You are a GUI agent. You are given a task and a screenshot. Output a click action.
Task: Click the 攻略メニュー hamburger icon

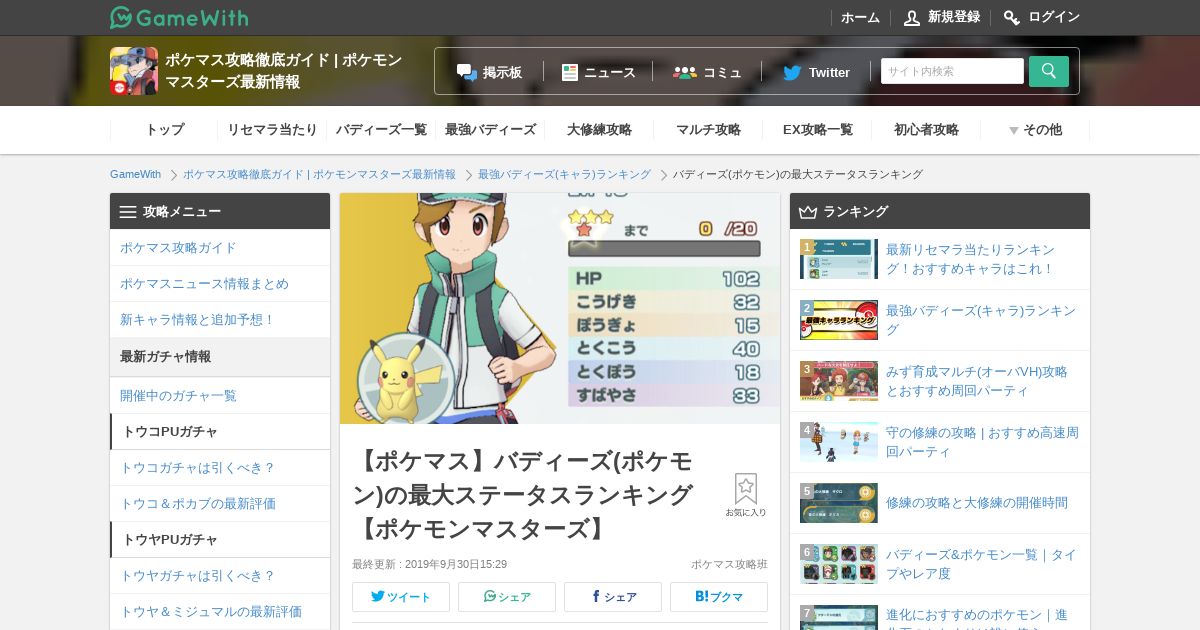tap(128, 212)
